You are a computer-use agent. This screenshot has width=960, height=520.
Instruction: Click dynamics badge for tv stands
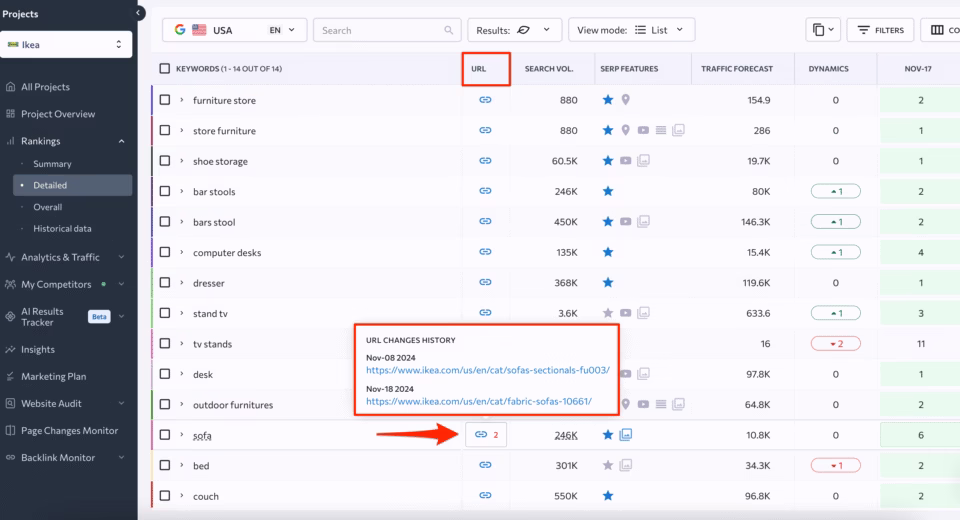click(836, 344)
